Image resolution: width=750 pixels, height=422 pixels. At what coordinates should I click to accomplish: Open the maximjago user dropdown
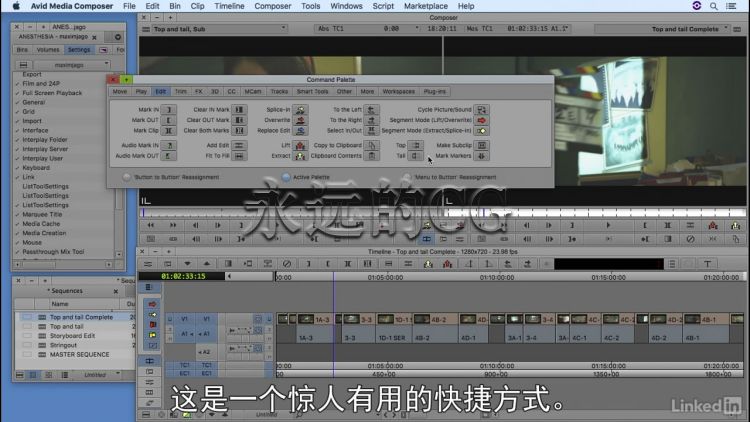72,65
